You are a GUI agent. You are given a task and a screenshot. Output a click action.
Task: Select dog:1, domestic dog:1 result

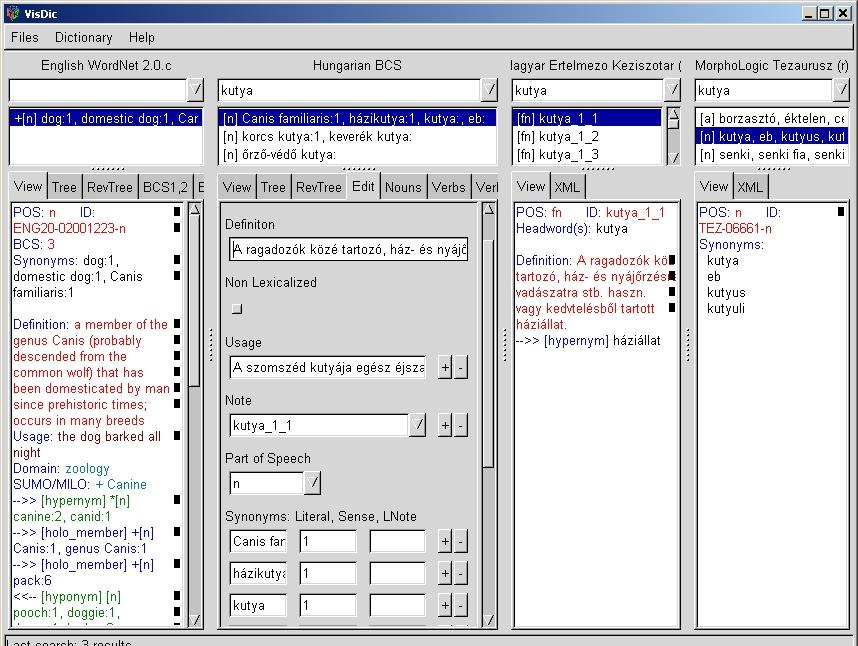click(x=106, y=118)
